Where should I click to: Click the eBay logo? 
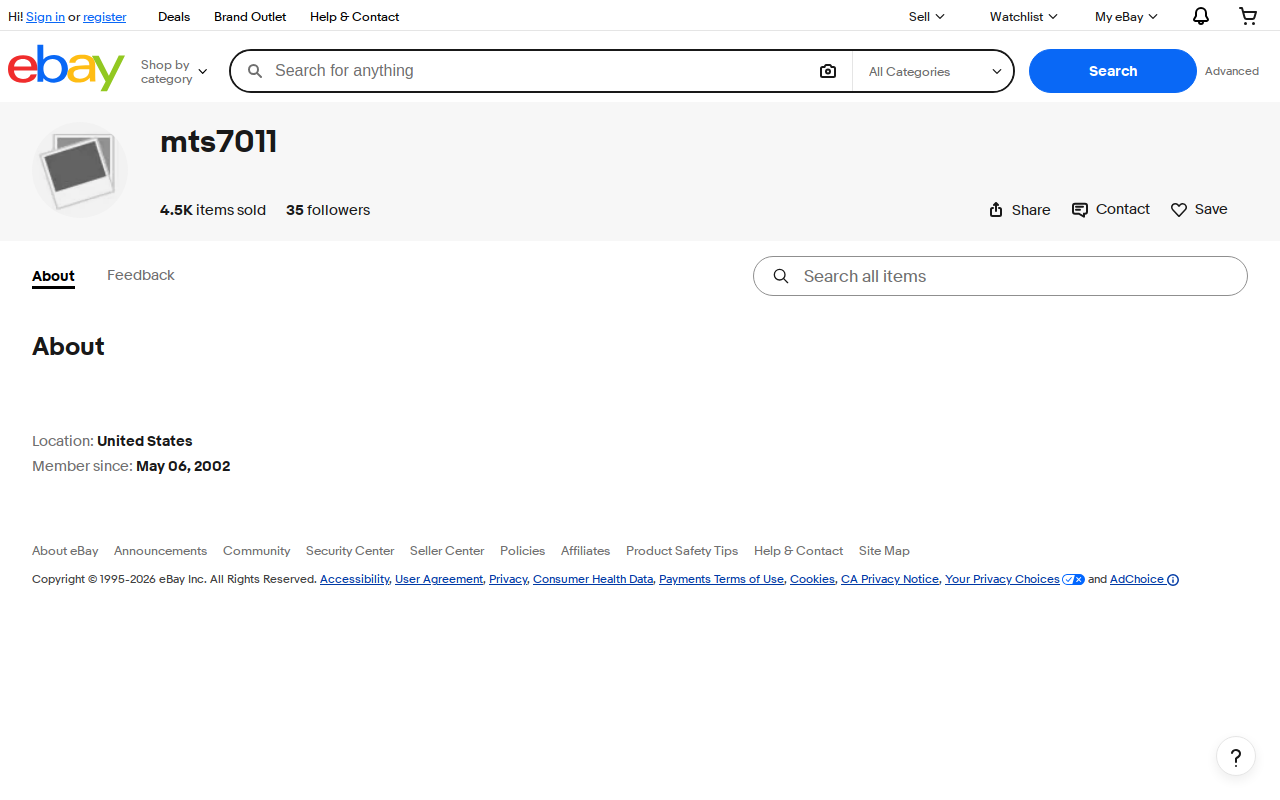click(66, 68)
